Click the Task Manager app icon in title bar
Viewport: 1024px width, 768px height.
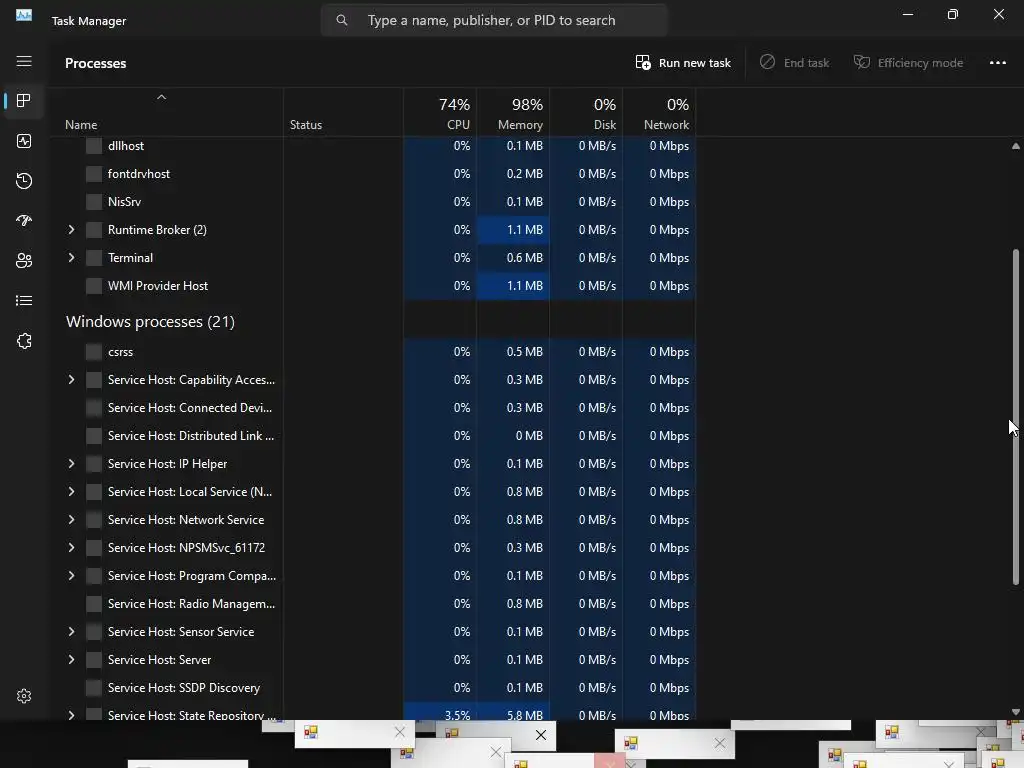click(24, 15)
